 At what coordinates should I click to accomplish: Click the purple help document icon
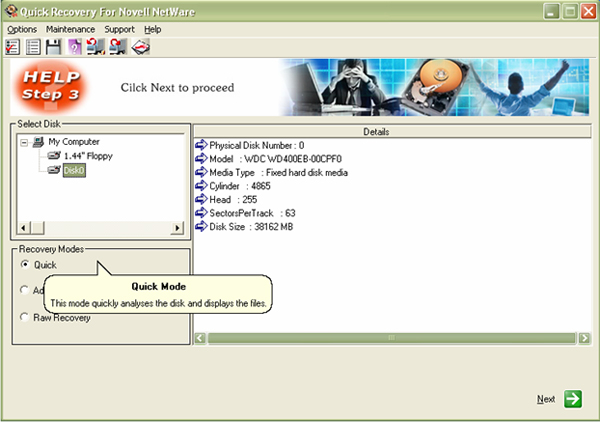(x=74, y=47)
